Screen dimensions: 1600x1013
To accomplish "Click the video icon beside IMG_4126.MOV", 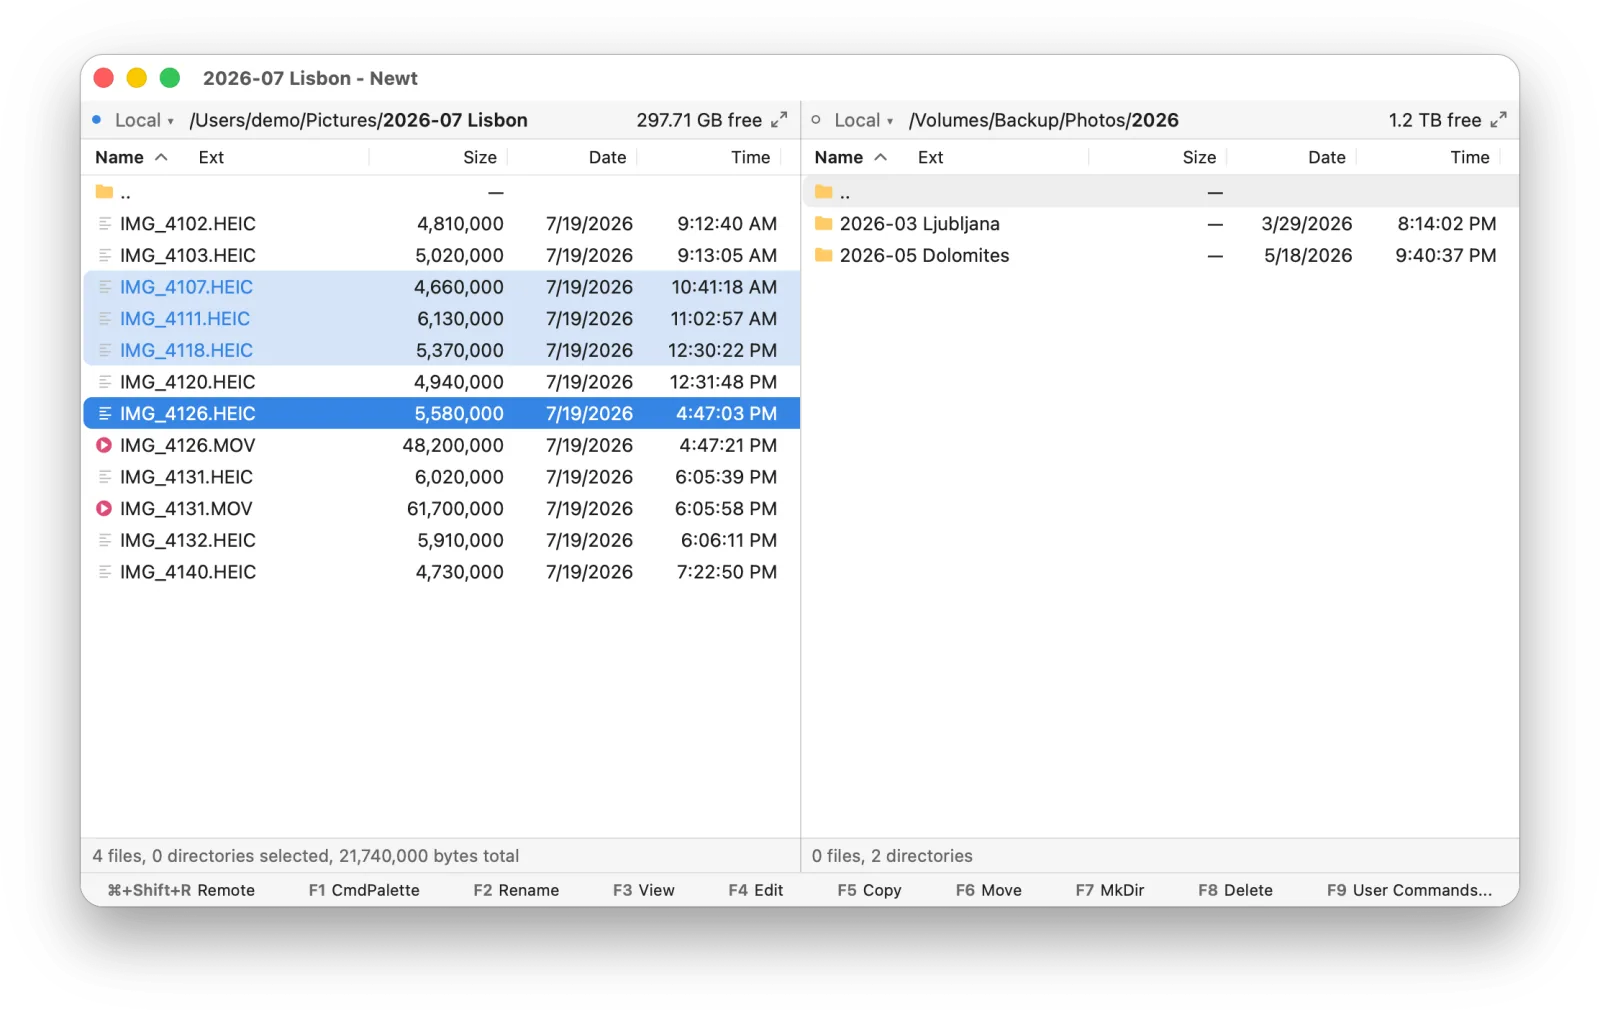I will (x=104, y=446).
